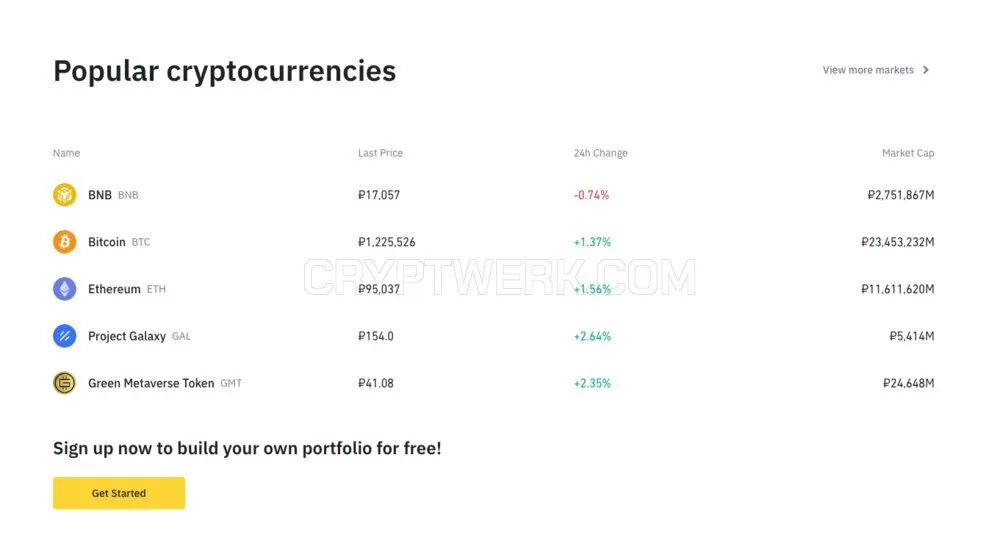Click the Market Cap column header

[x=908, y=153]
